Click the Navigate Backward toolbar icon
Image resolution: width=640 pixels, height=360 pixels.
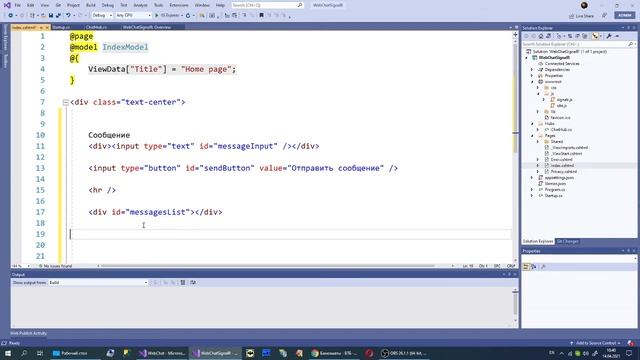click(x=11, y=16)
